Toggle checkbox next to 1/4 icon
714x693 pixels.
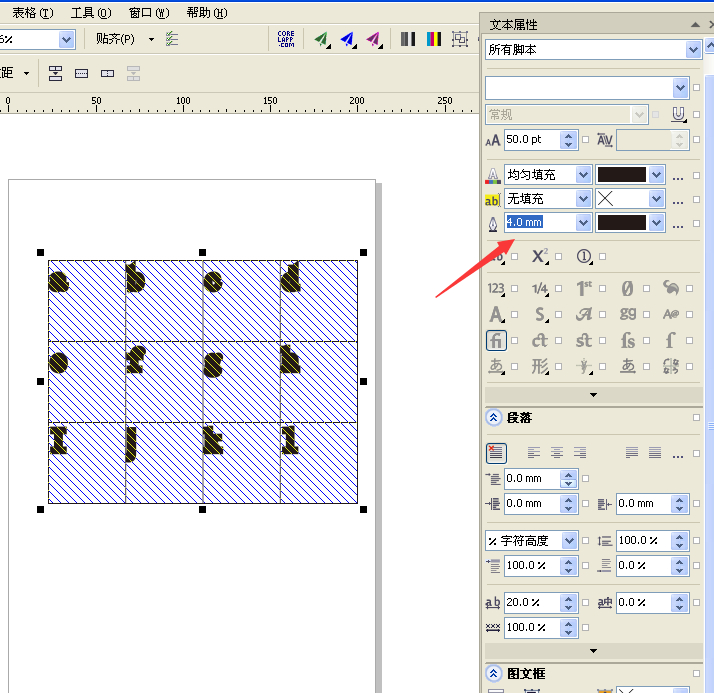(x=559, y=288)
